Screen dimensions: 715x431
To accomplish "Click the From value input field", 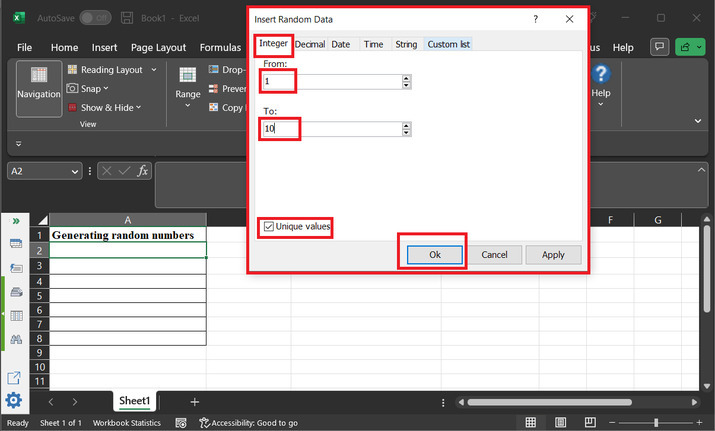I will 333,82.
